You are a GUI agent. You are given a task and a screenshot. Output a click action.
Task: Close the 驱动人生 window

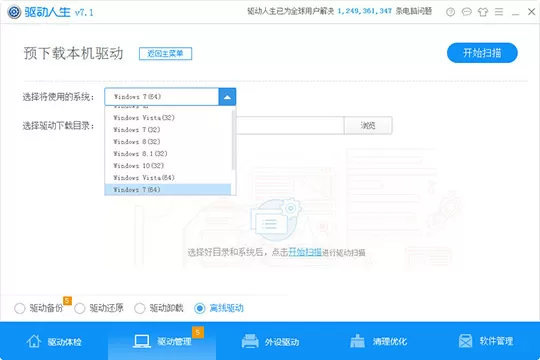531,12
